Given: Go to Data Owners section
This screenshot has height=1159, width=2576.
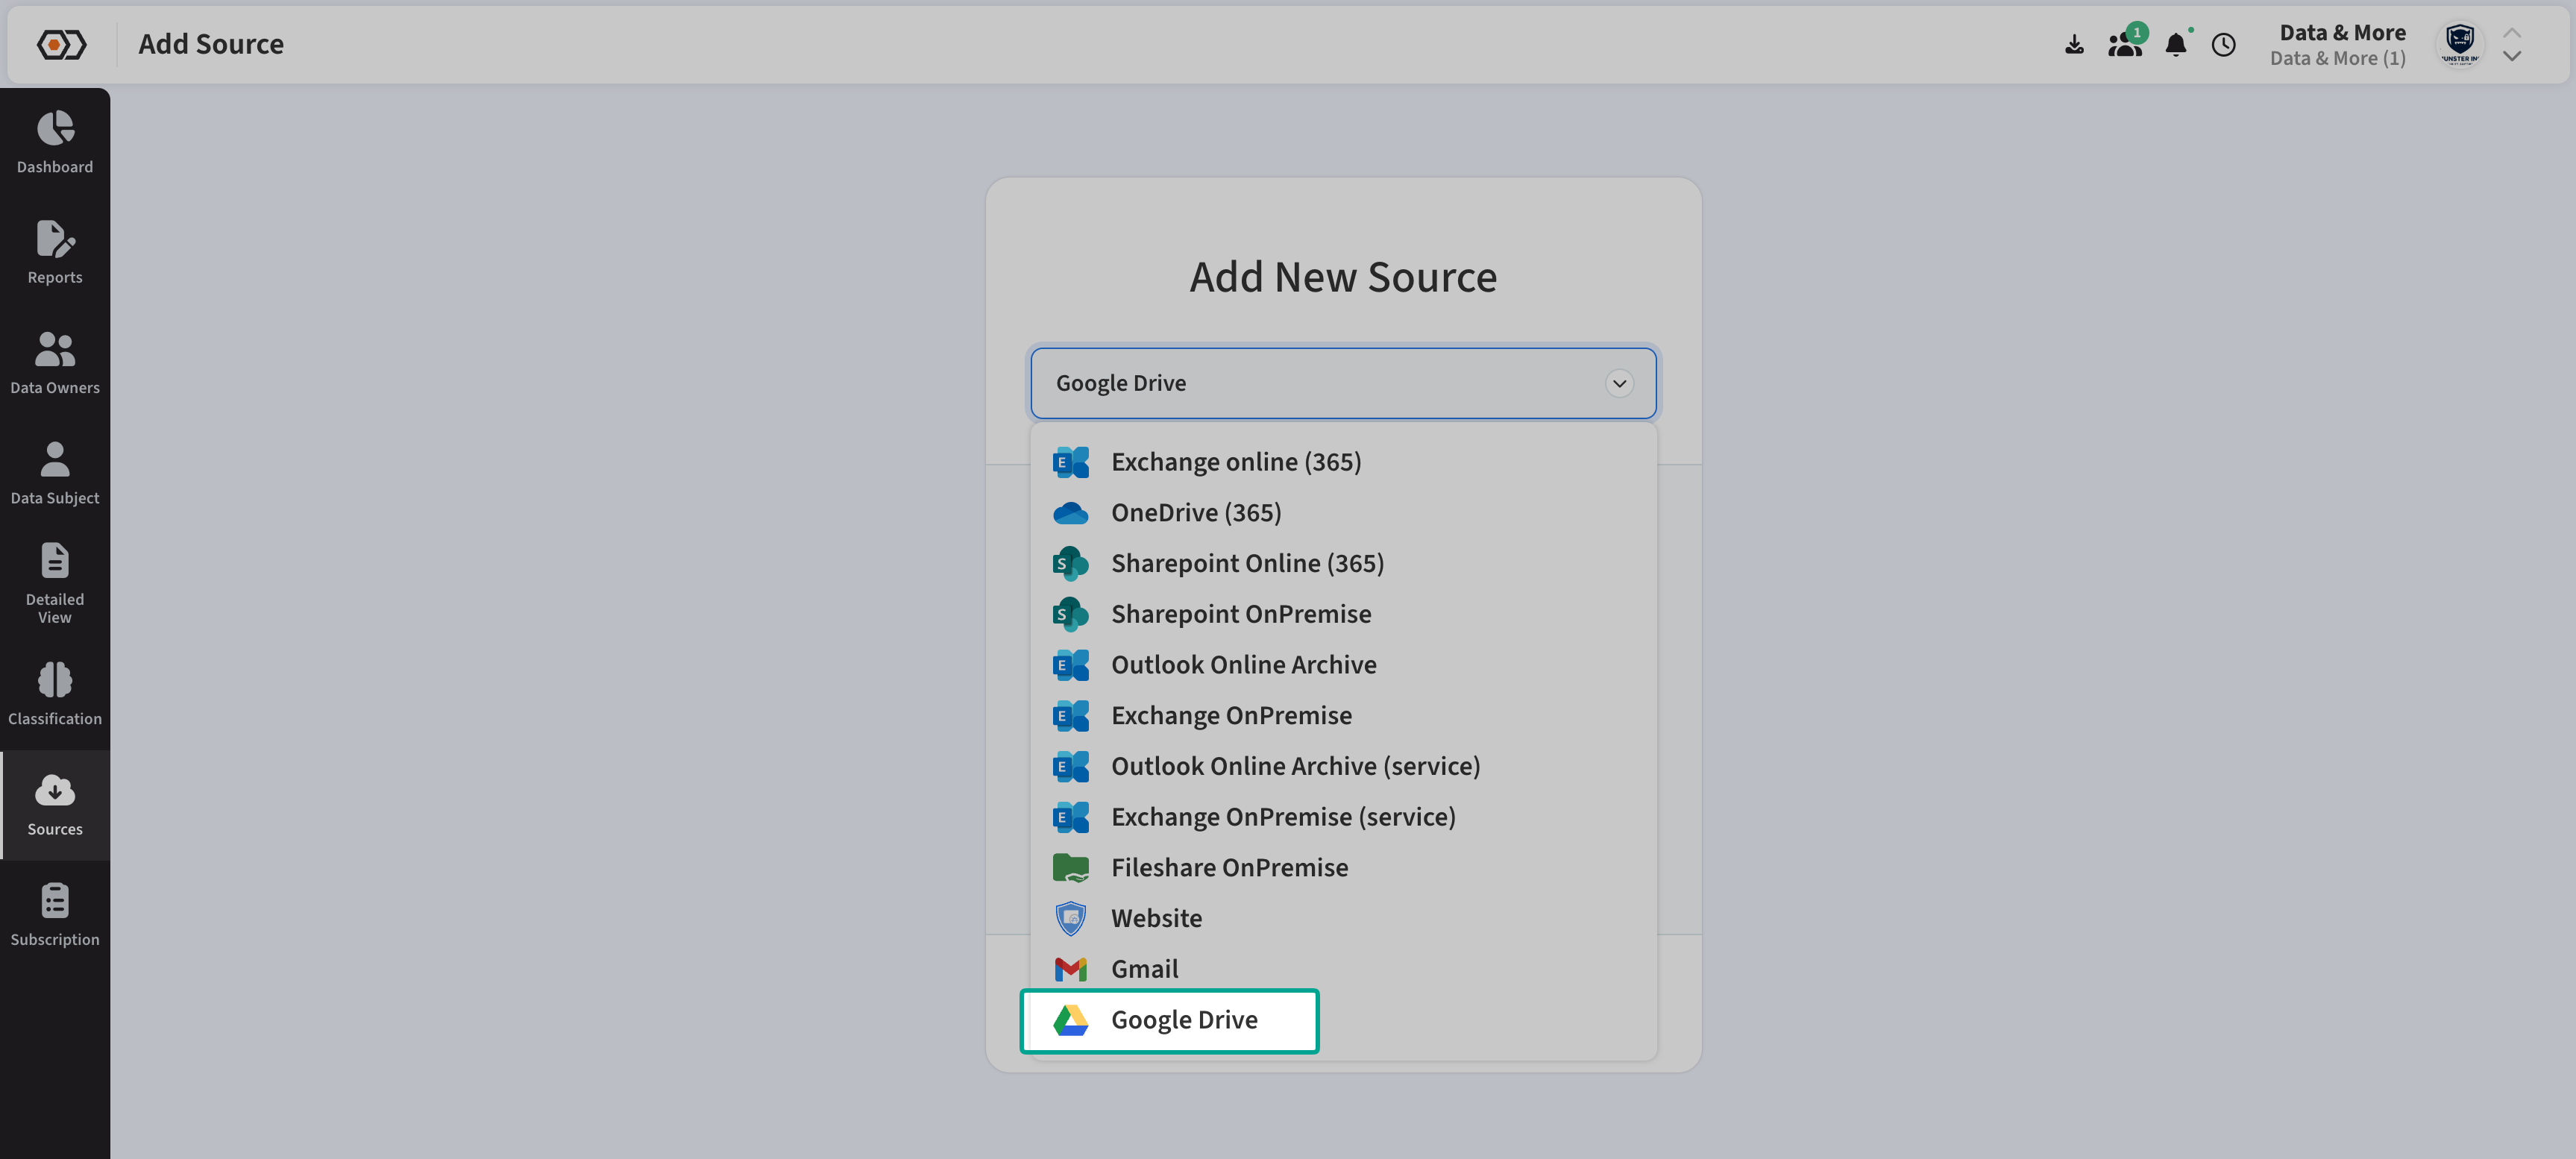Looking at the screenshot, I should [x=55, y=362].
